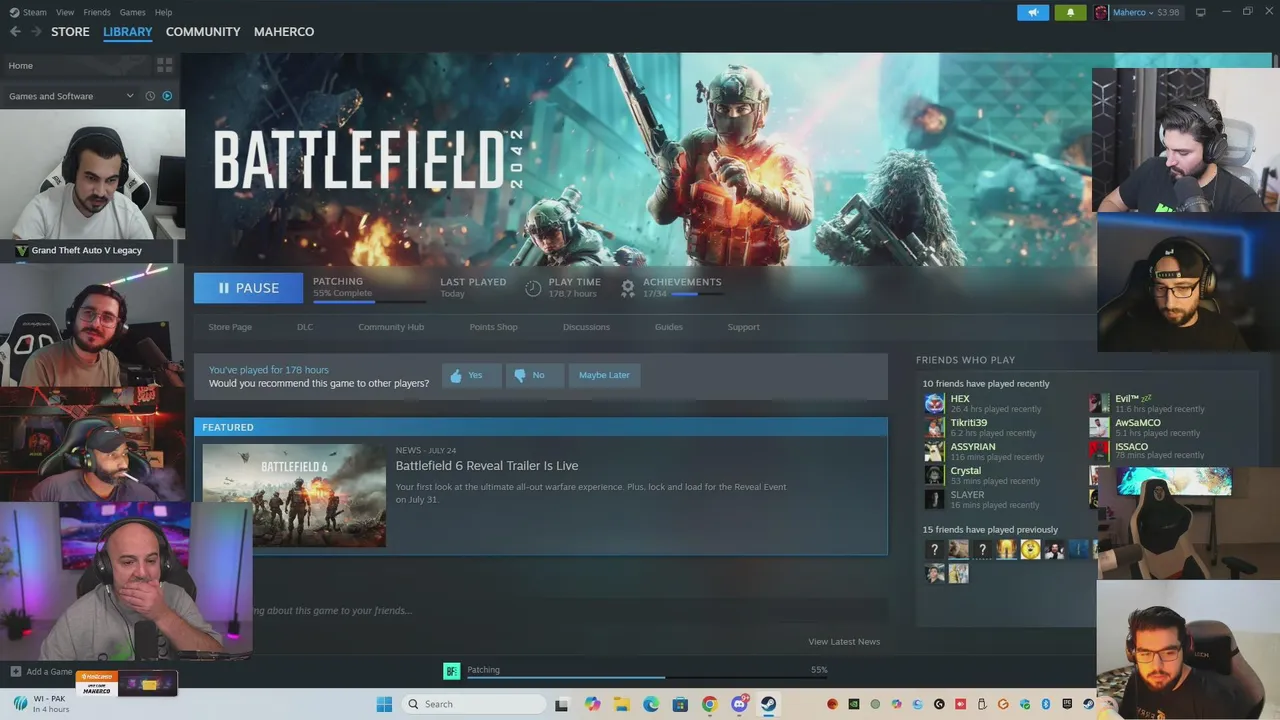
Task: Open the Friends menu
Action: [x=97, y=12]
